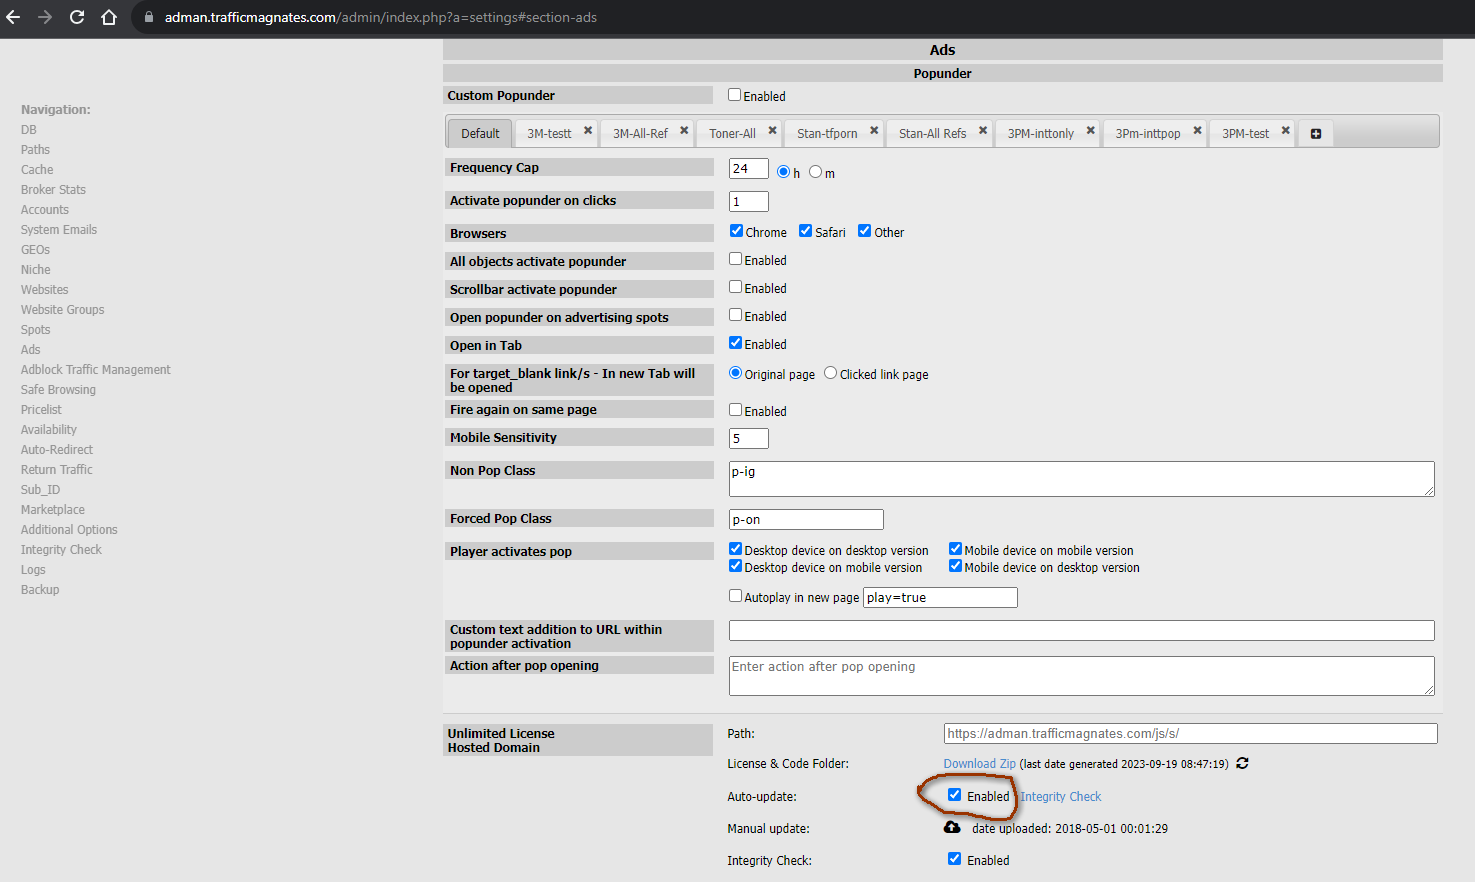The image size is (1475, 882).
Task: Remove the Toner-All tab using X
Action: pyautogui.click(x=772, y=130)
